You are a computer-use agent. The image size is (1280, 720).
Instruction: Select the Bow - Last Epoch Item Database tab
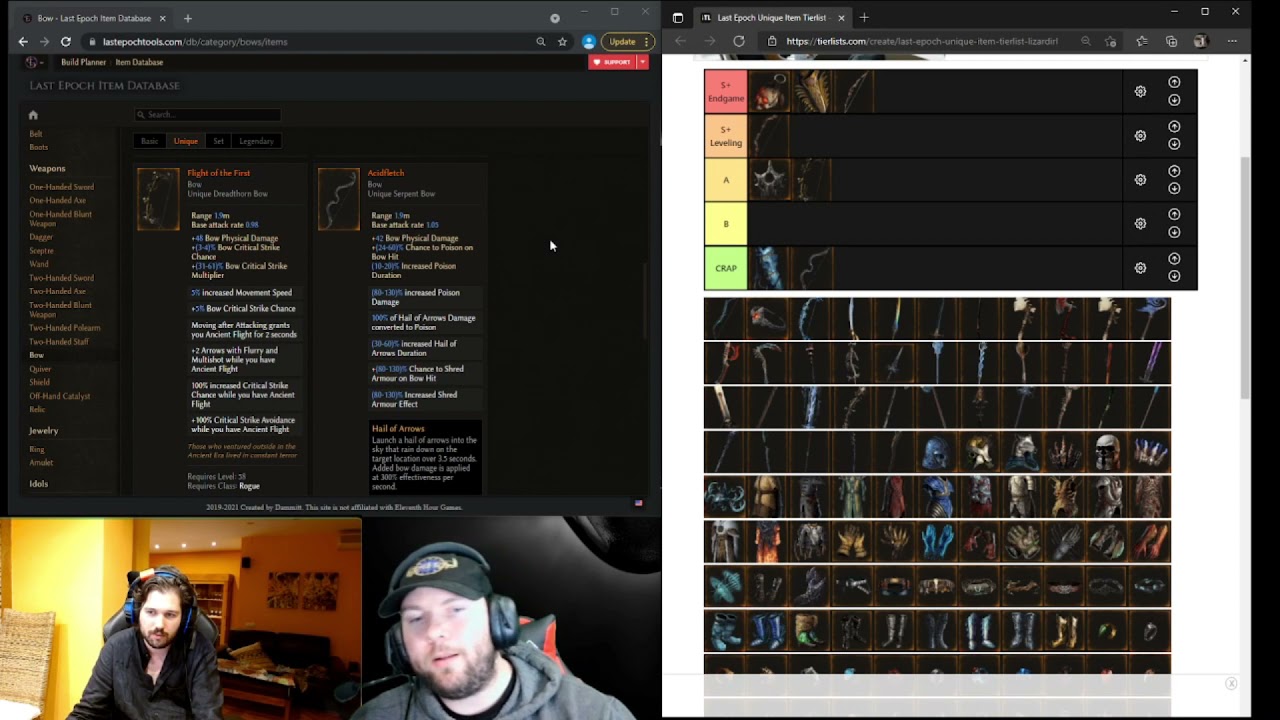tap(94, 18)
